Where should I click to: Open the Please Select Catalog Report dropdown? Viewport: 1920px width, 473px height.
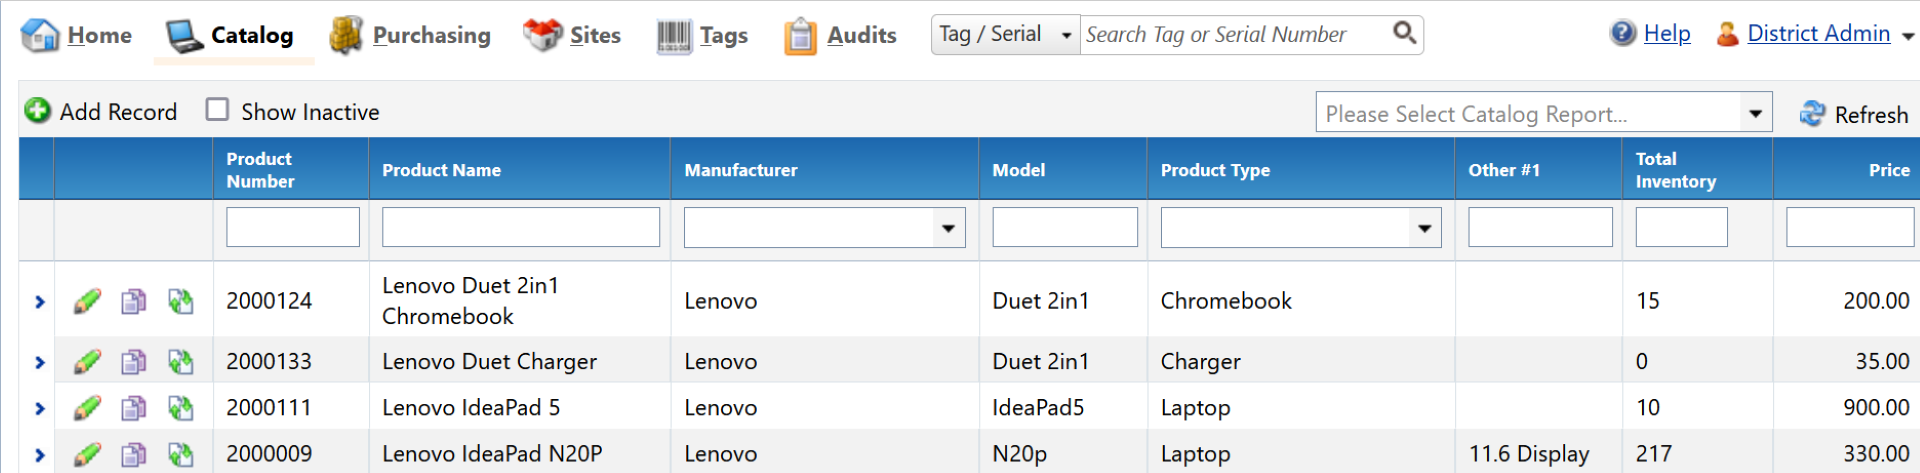coord(1543,113)
